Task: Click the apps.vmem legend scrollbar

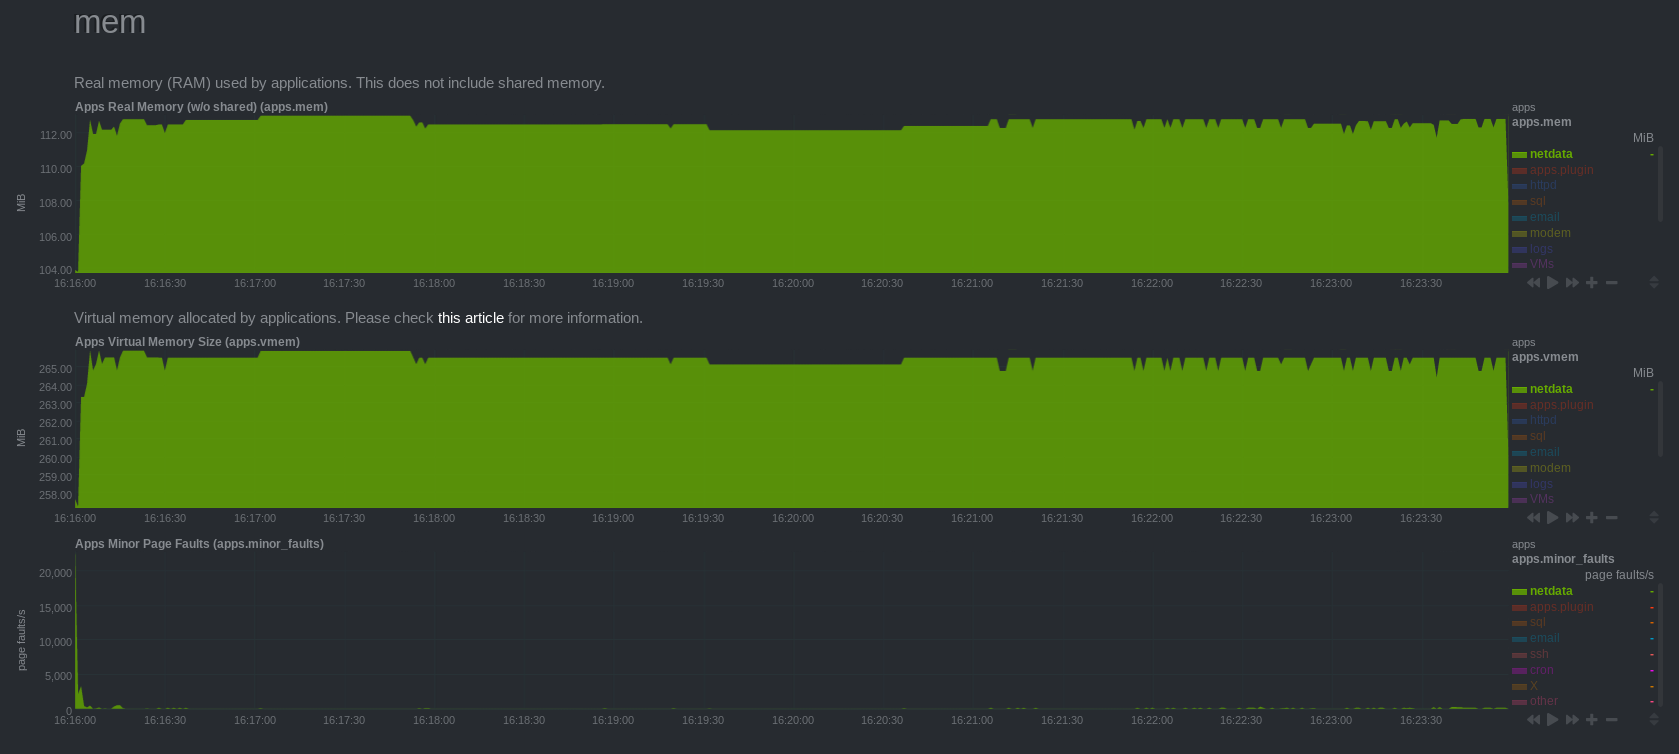Action: click(x=1661, y=420)
